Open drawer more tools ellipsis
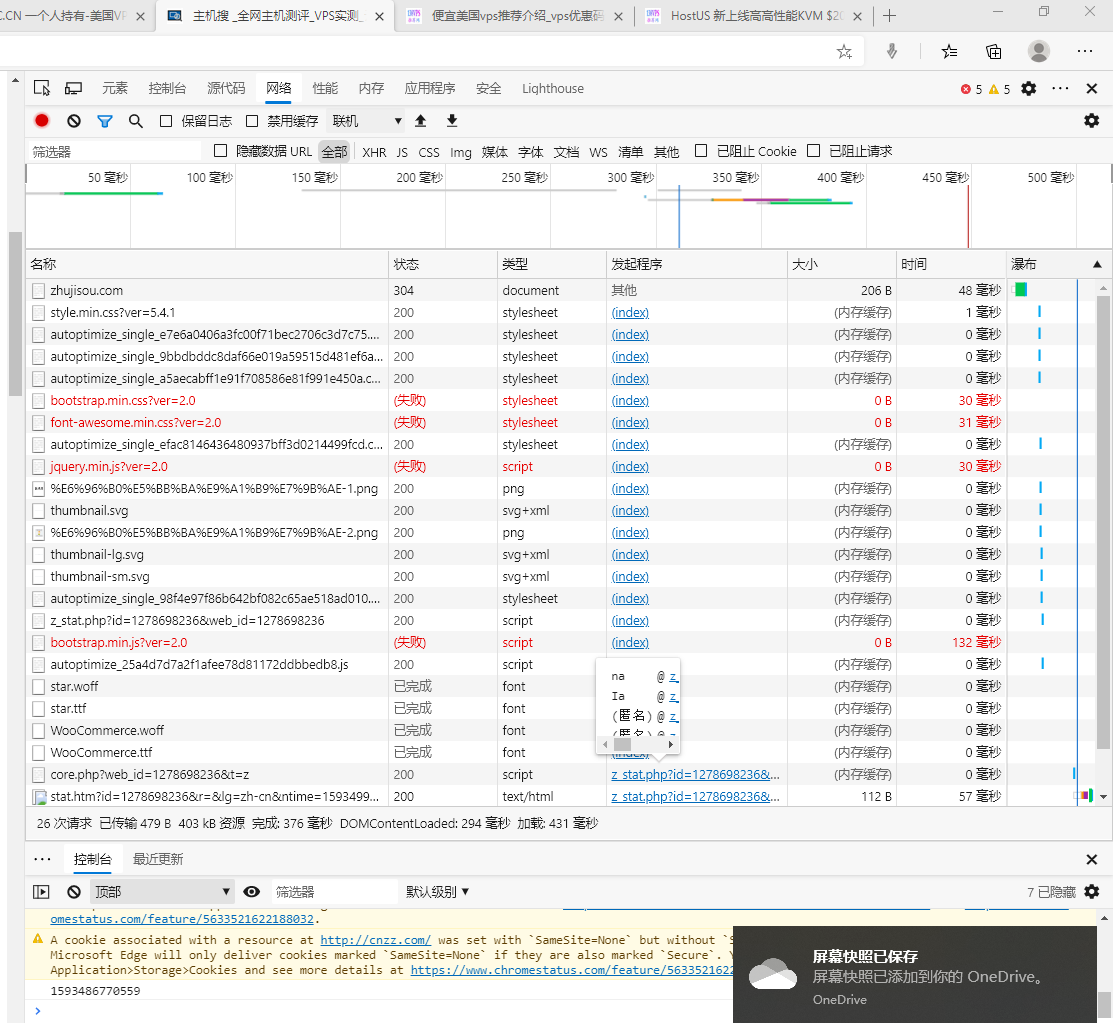The image size is (1113, 1023). click(42, 859)
